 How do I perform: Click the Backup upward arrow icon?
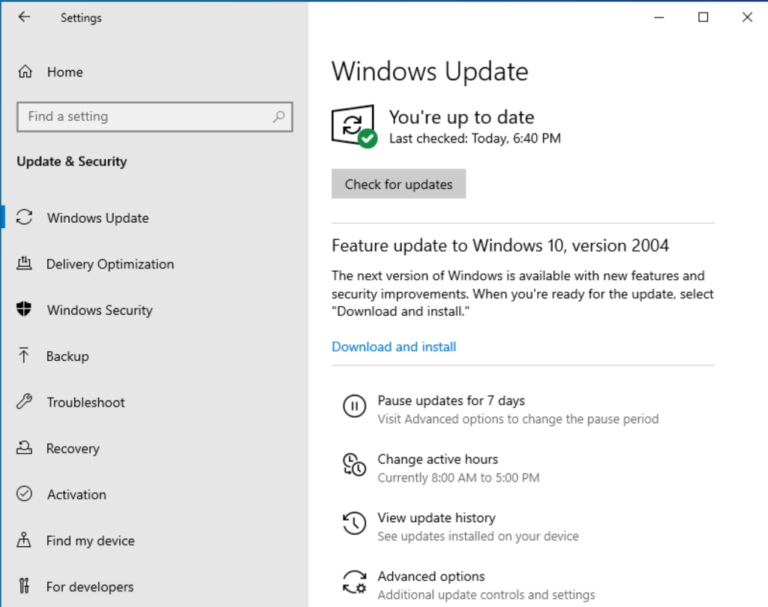point(24,356)
